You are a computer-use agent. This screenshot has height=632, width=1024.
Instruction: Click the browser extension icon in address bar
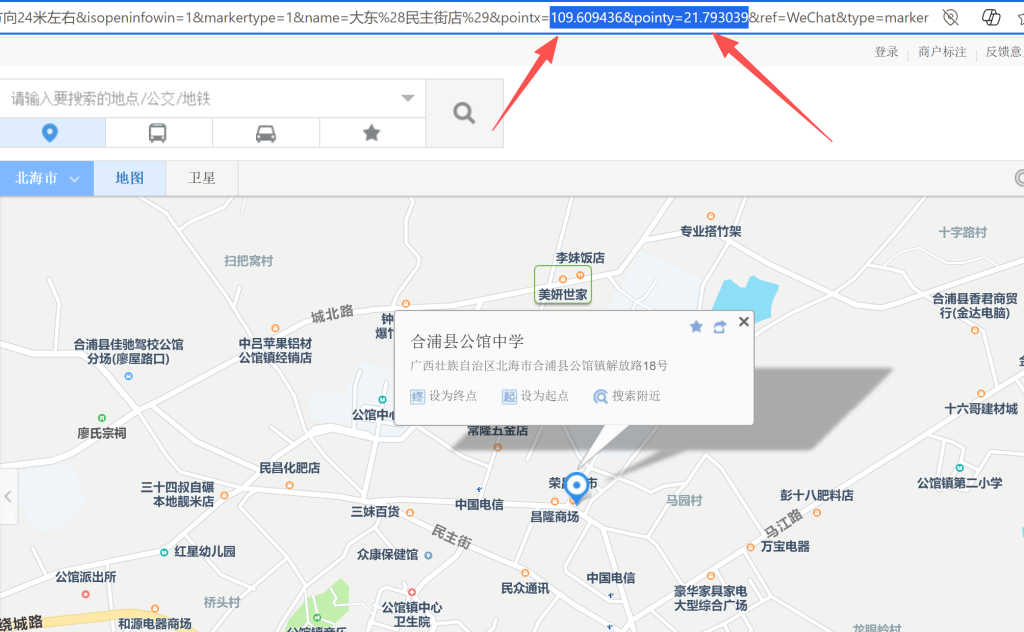click(x=991, y=18)
